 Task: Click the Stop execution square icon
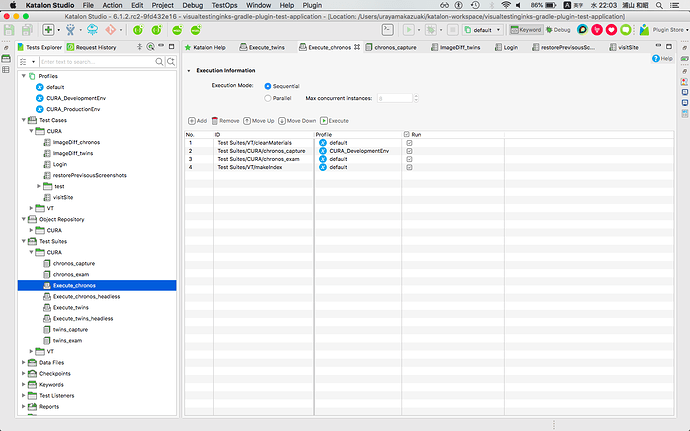452,30
